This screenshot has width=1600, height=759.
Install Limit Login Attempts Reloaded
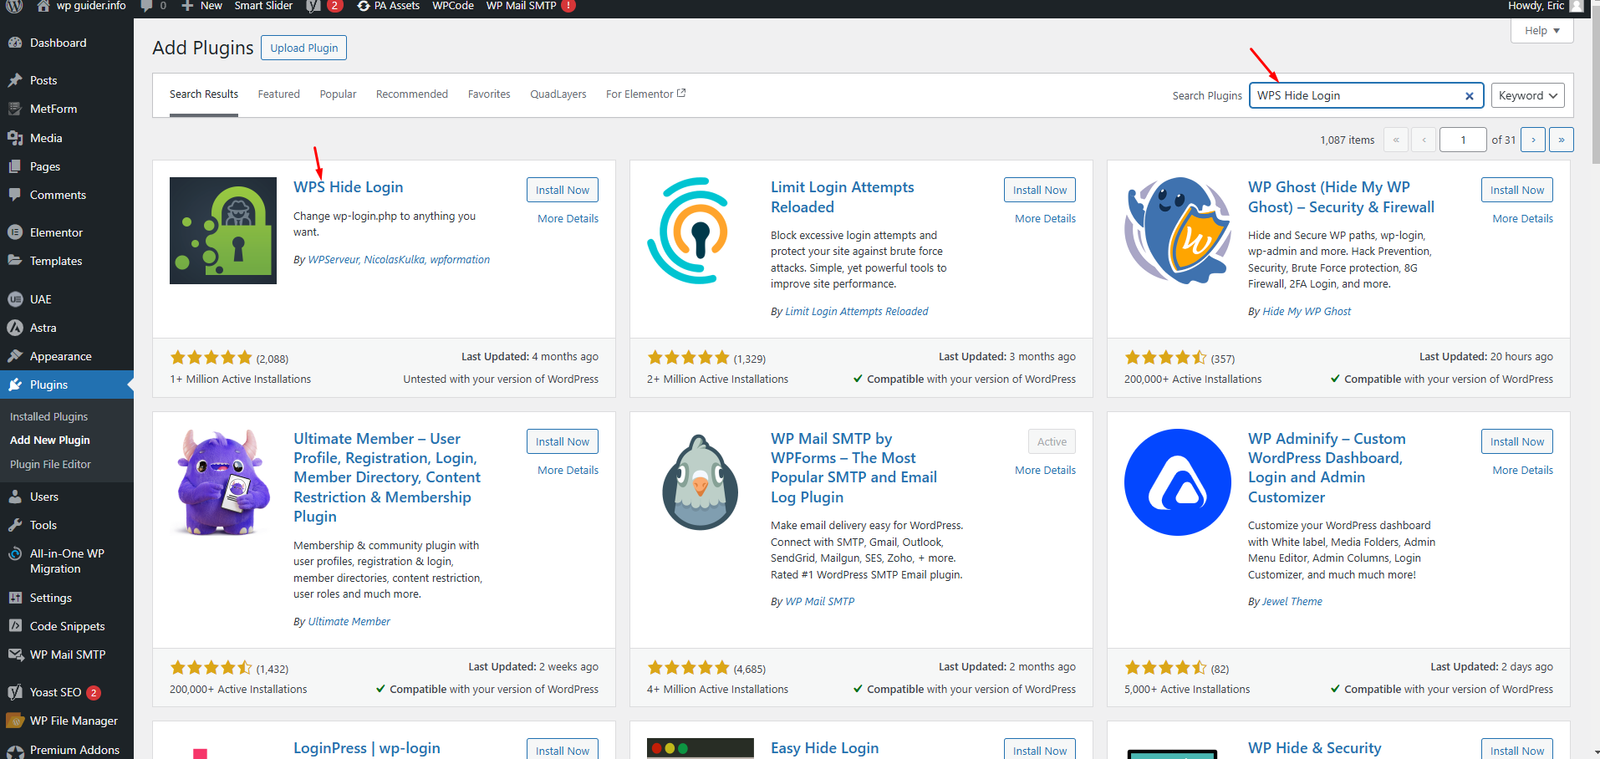click(1039, 190)
